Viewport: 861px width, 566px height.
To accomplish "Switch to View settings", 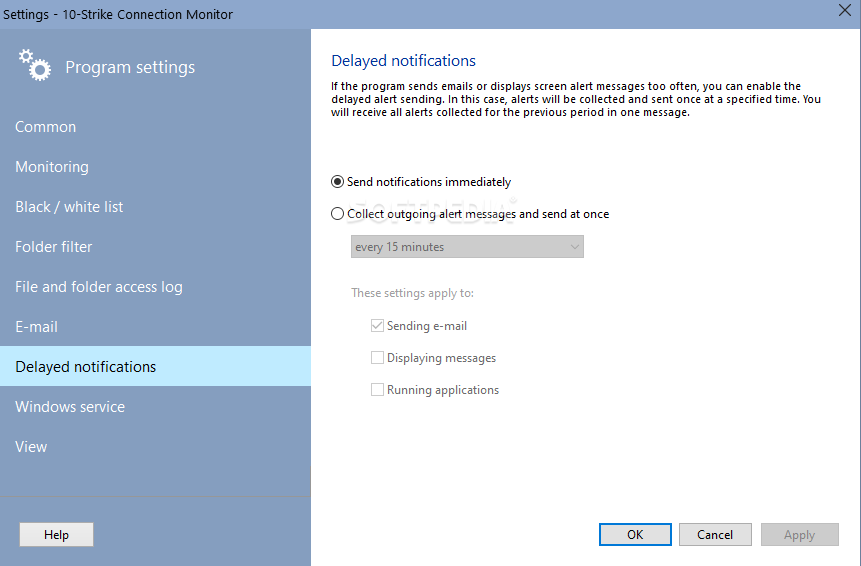I will coord(155,447).
